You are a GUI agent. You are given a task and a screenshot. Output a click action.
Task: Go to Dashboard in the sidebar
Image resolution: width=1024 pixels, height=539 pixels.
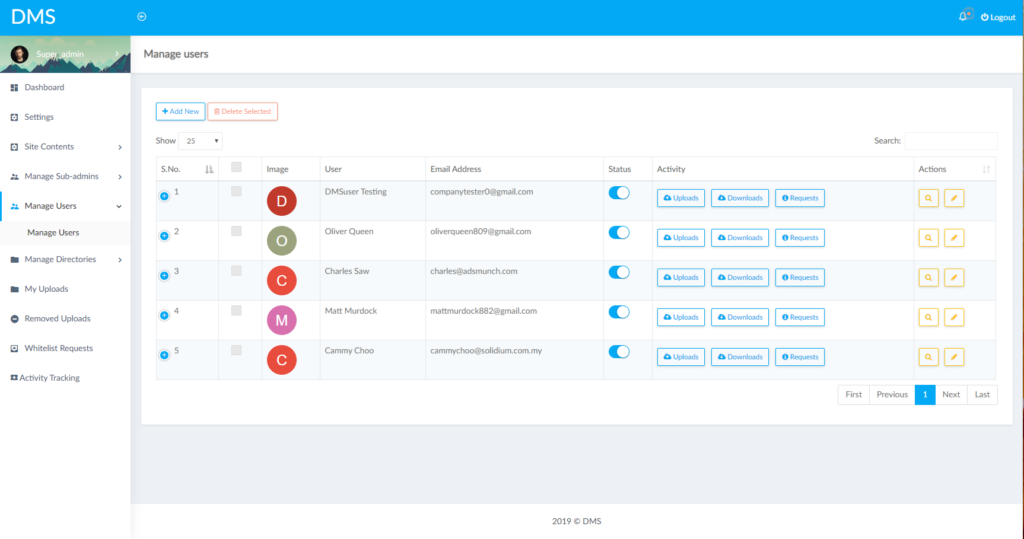coord(44,88)
